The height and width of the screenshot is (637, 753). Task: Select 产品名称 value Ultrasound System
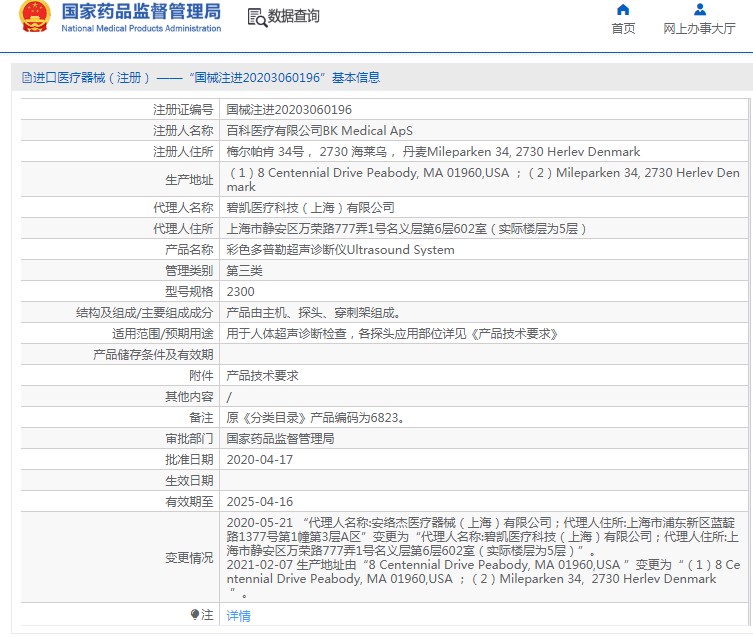click(340, 250)
